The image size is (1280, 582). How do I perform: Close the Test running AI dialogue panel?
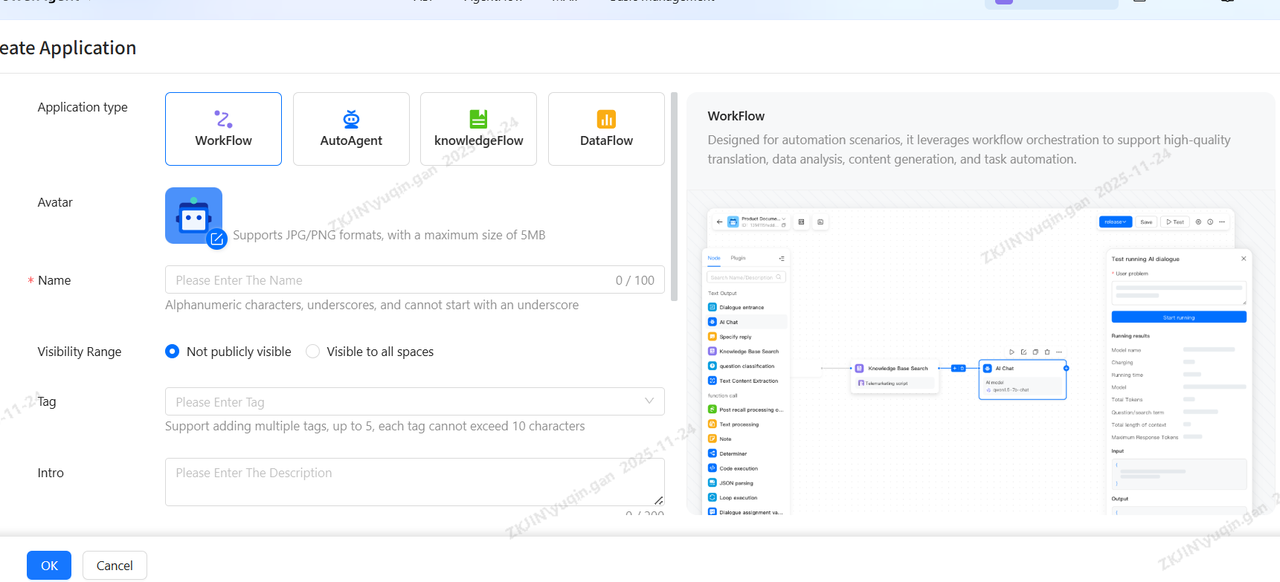pos(1244,259)
